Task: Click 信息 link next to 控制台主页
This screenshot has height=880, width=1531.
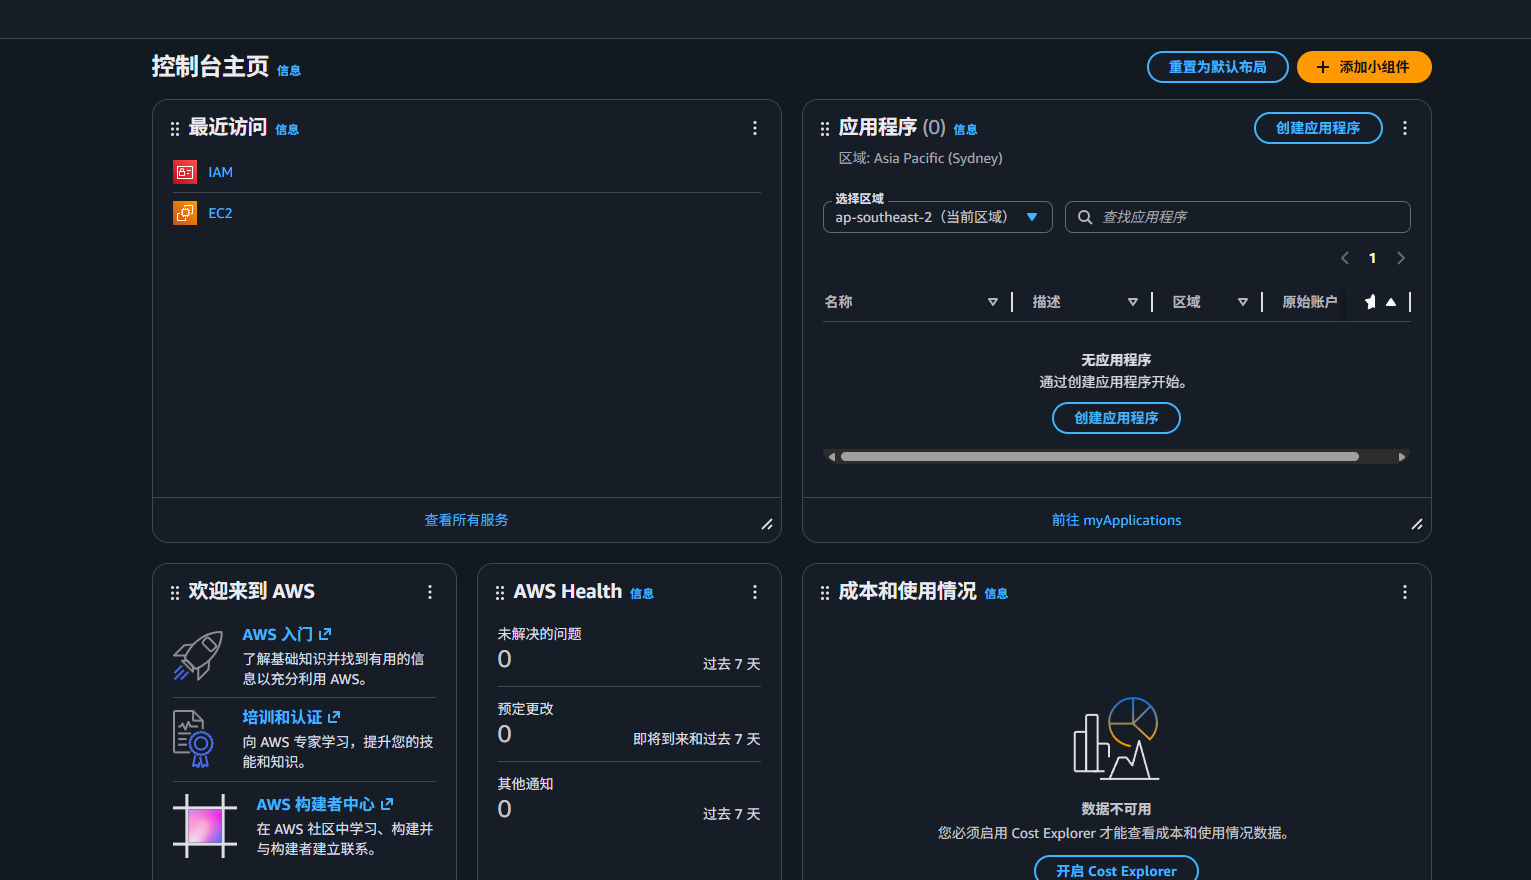Action: pos(289,71)
